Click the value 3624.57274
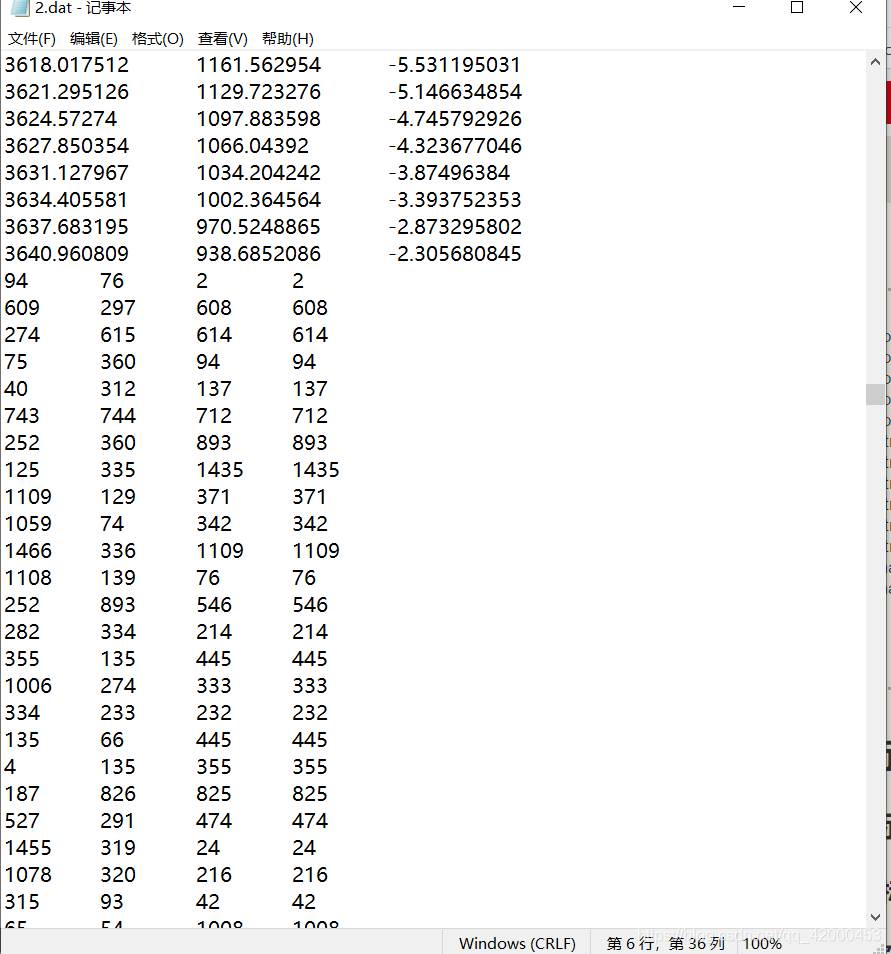Screen dimensions: 891x954 click(x=61, y=119)
